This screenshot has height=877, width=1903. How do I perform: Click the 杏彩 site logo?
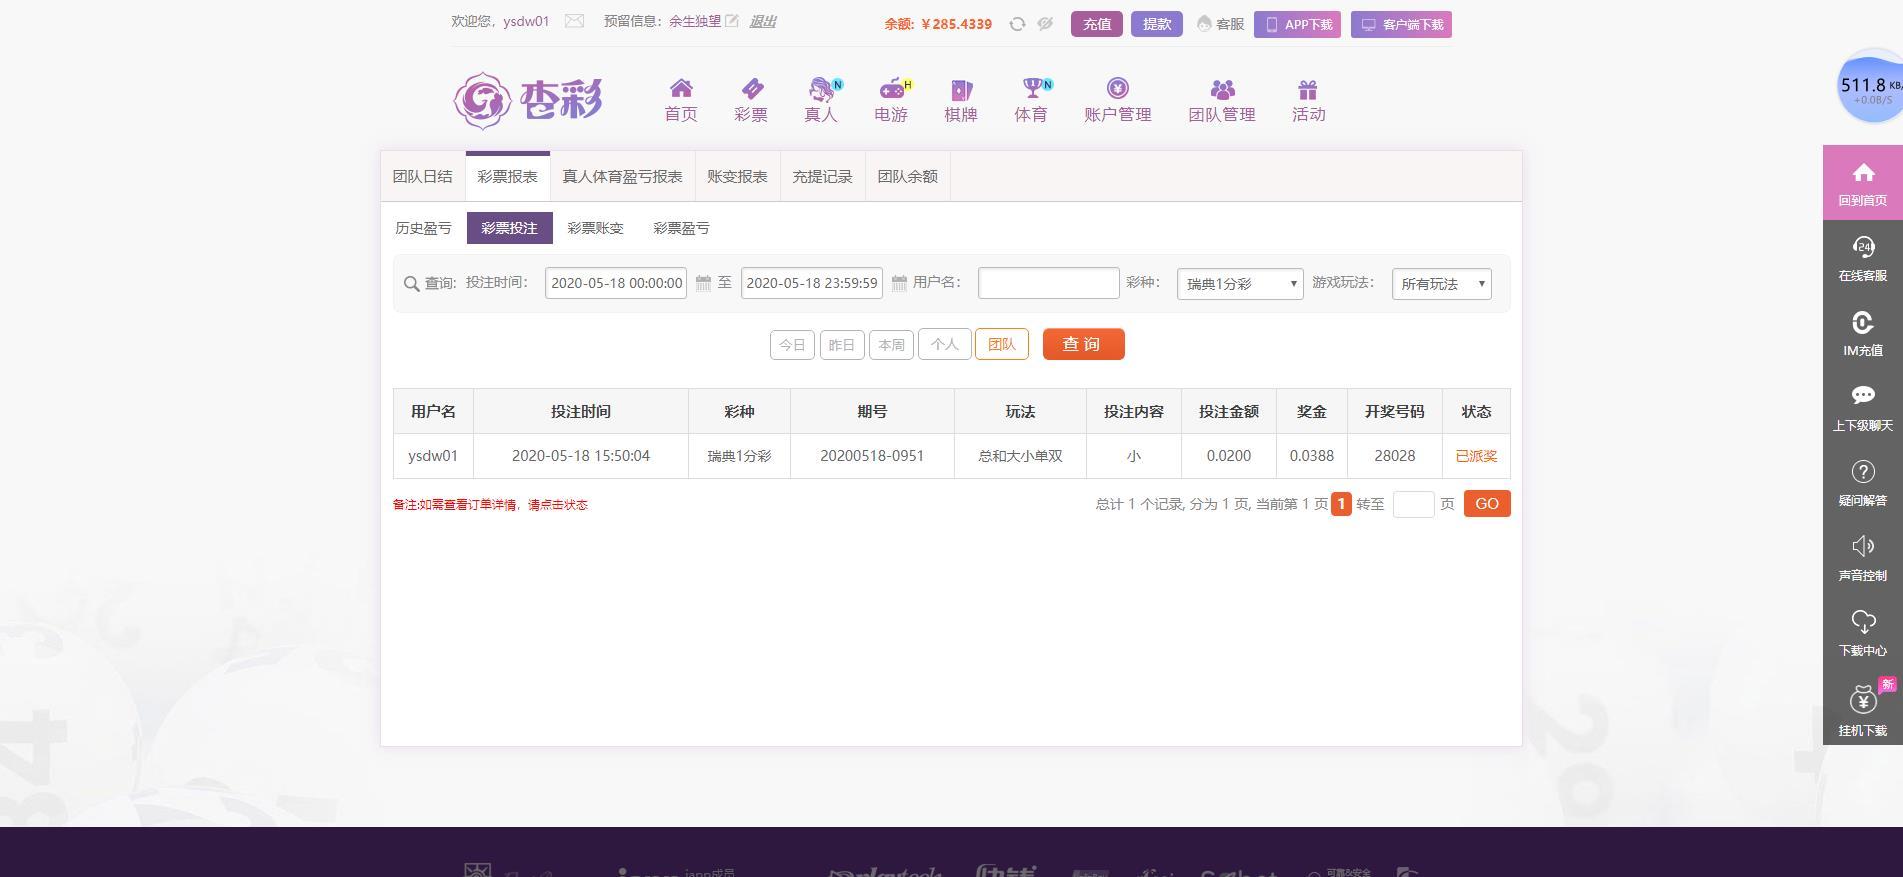528,100
